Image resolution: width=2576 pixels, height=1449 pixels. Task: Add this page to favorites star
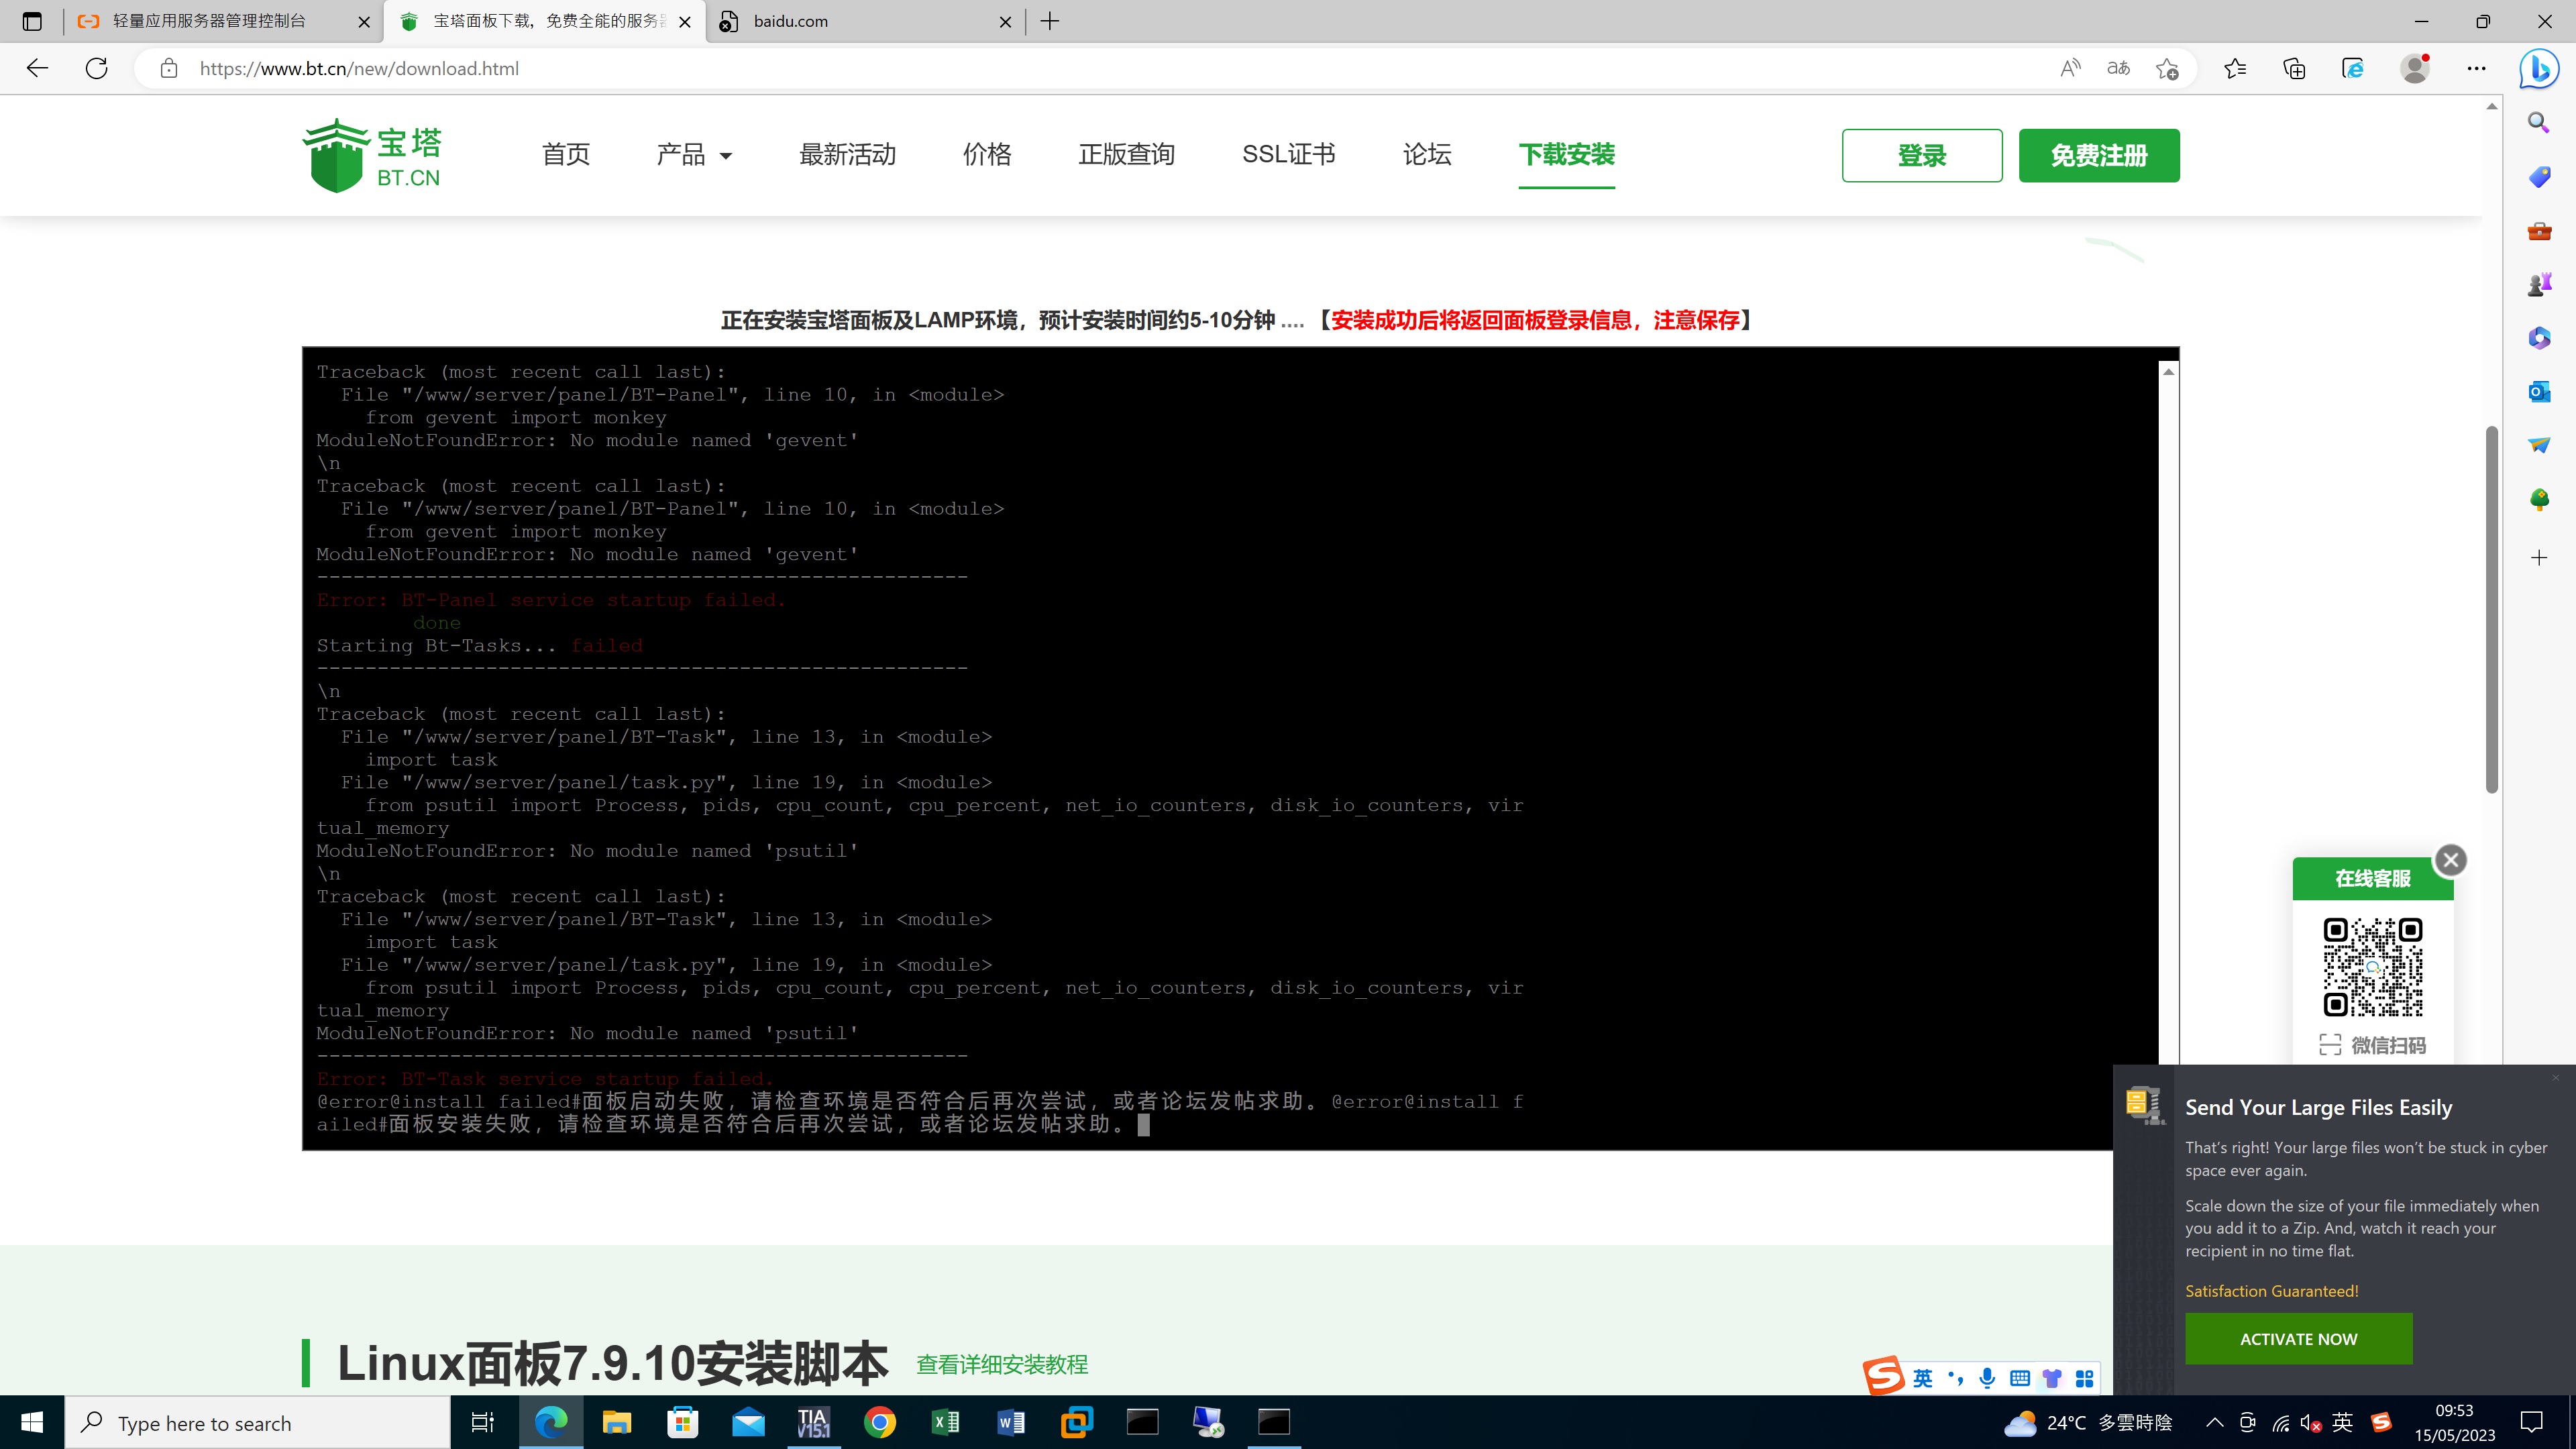2167,68
